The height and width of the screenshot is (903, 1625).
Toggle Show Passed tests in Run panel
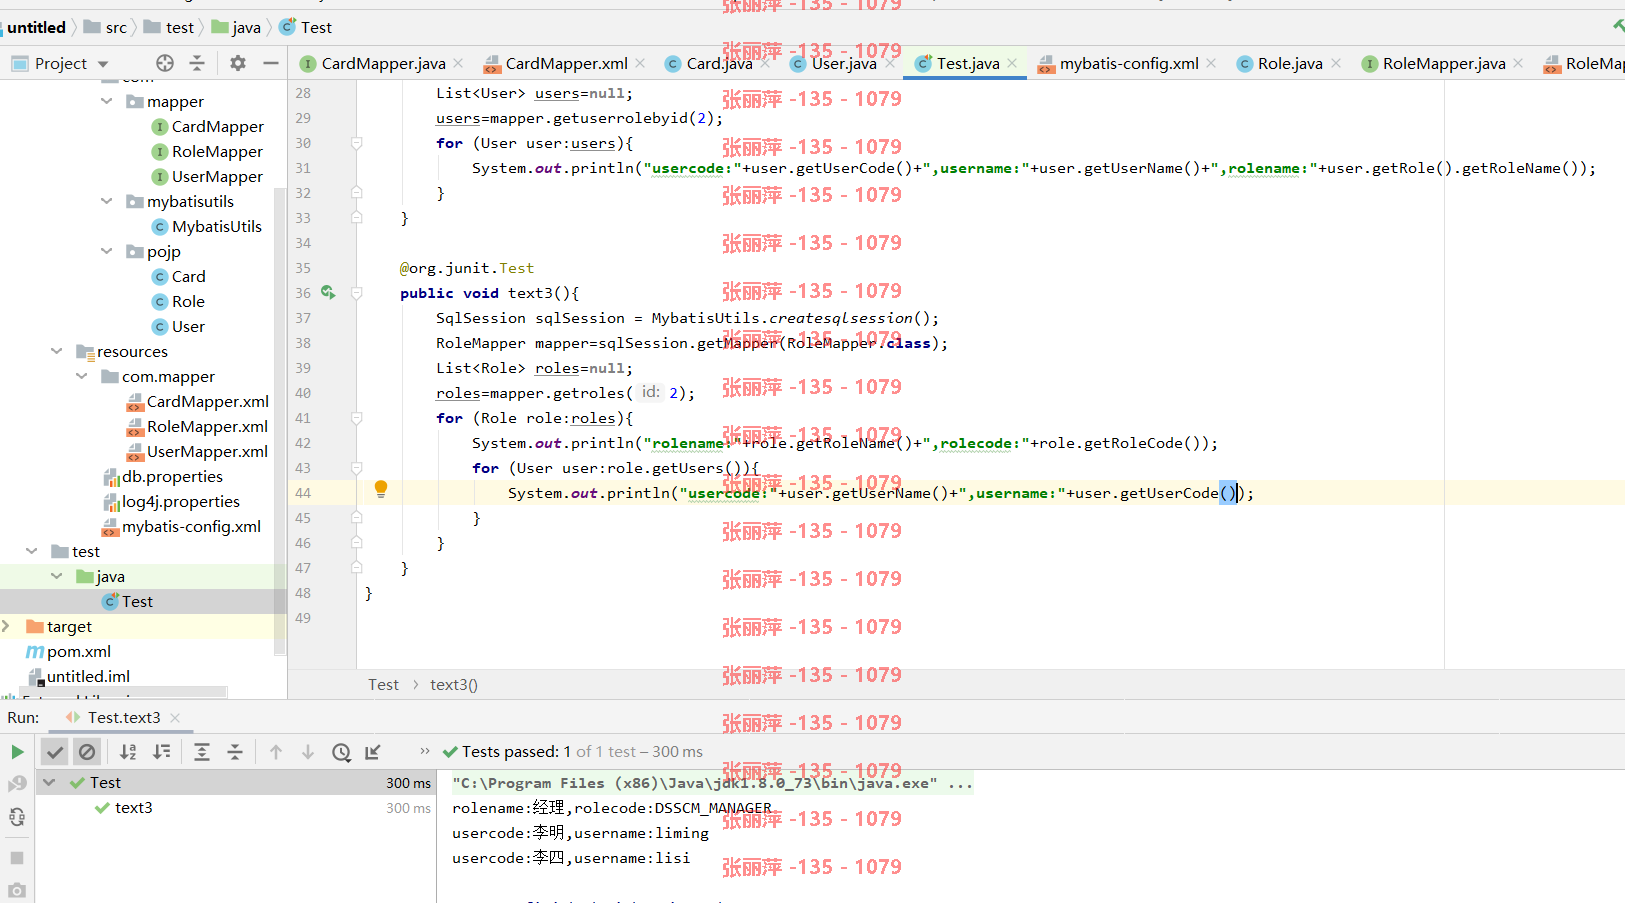pyautogui.click(x=55, y=752)
